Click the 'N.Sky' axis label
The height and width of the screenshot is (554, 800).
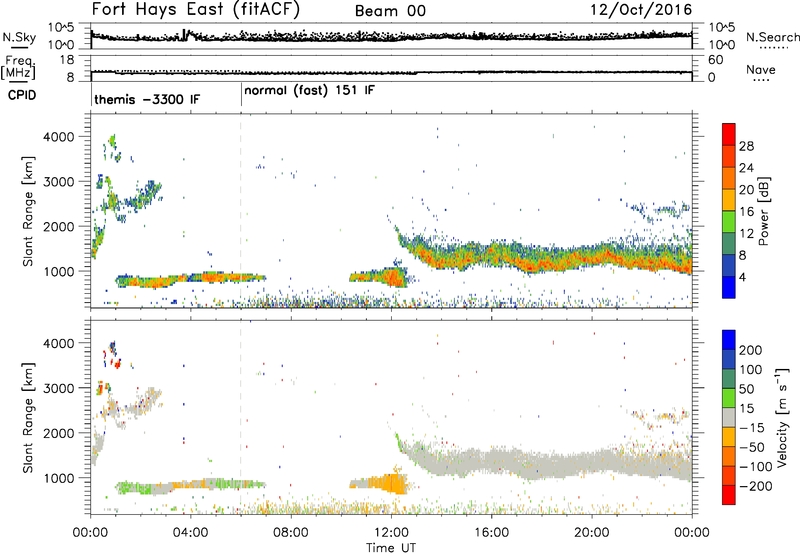[19, 37]
